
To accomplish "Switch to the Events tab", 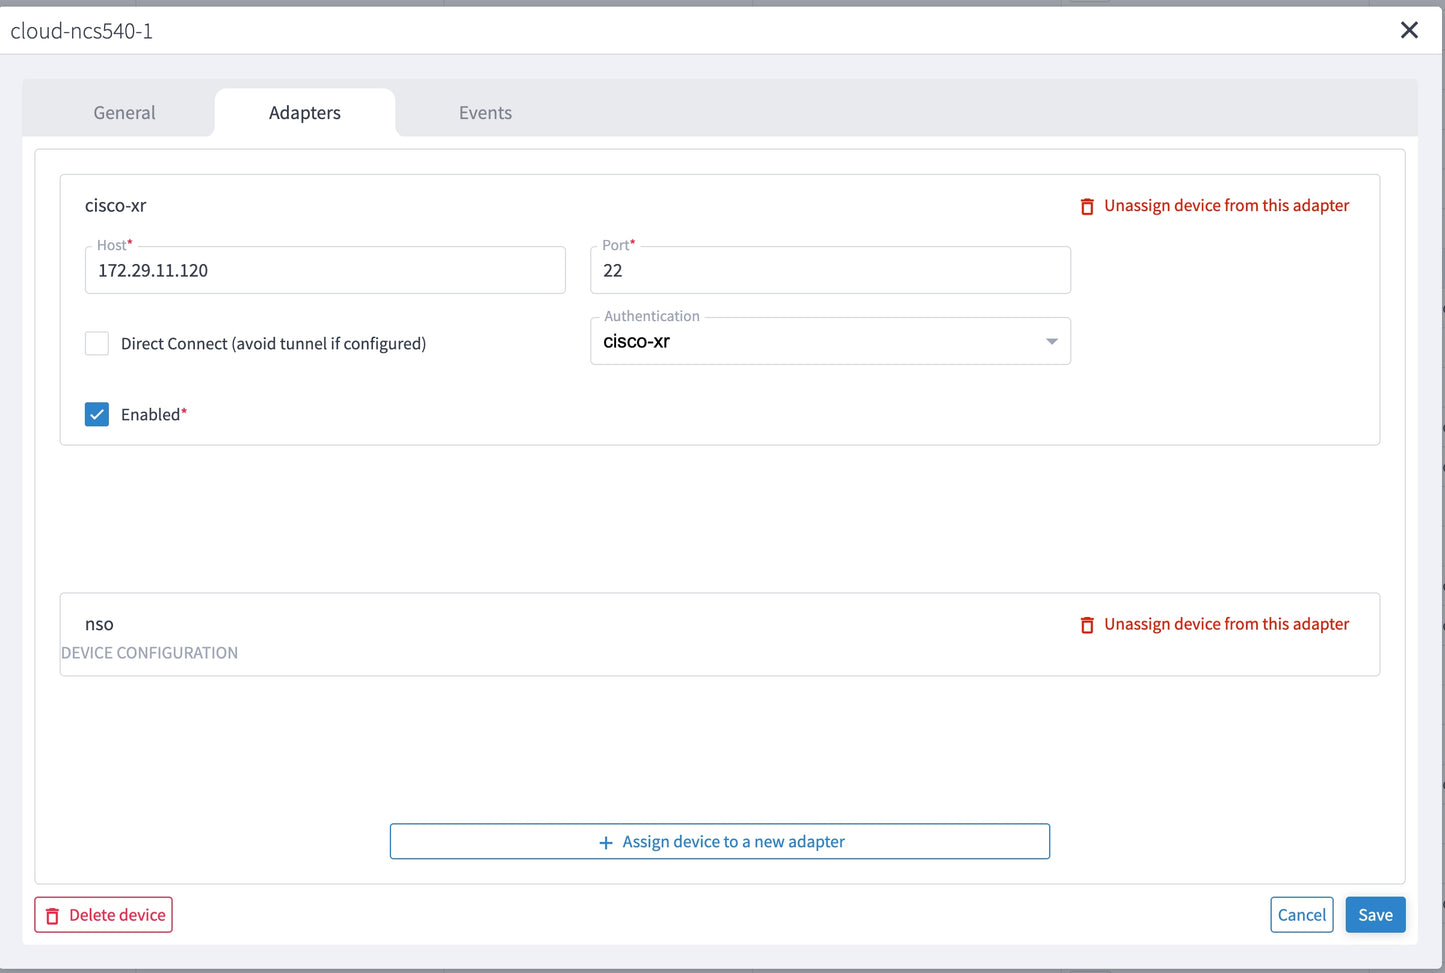I will (485, 112).
